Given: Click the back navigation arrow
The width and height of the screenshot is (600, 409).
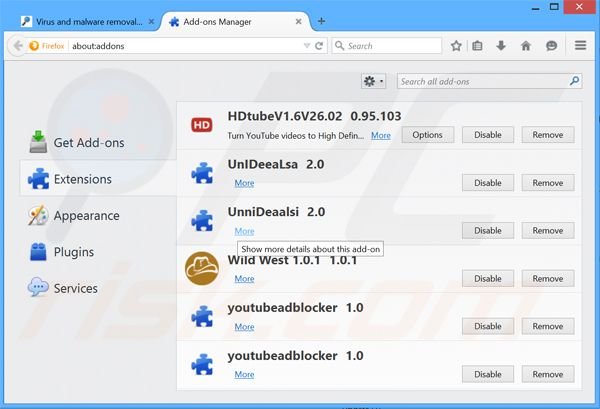Looking at the screenshot, I should click(x=17, y=46).
